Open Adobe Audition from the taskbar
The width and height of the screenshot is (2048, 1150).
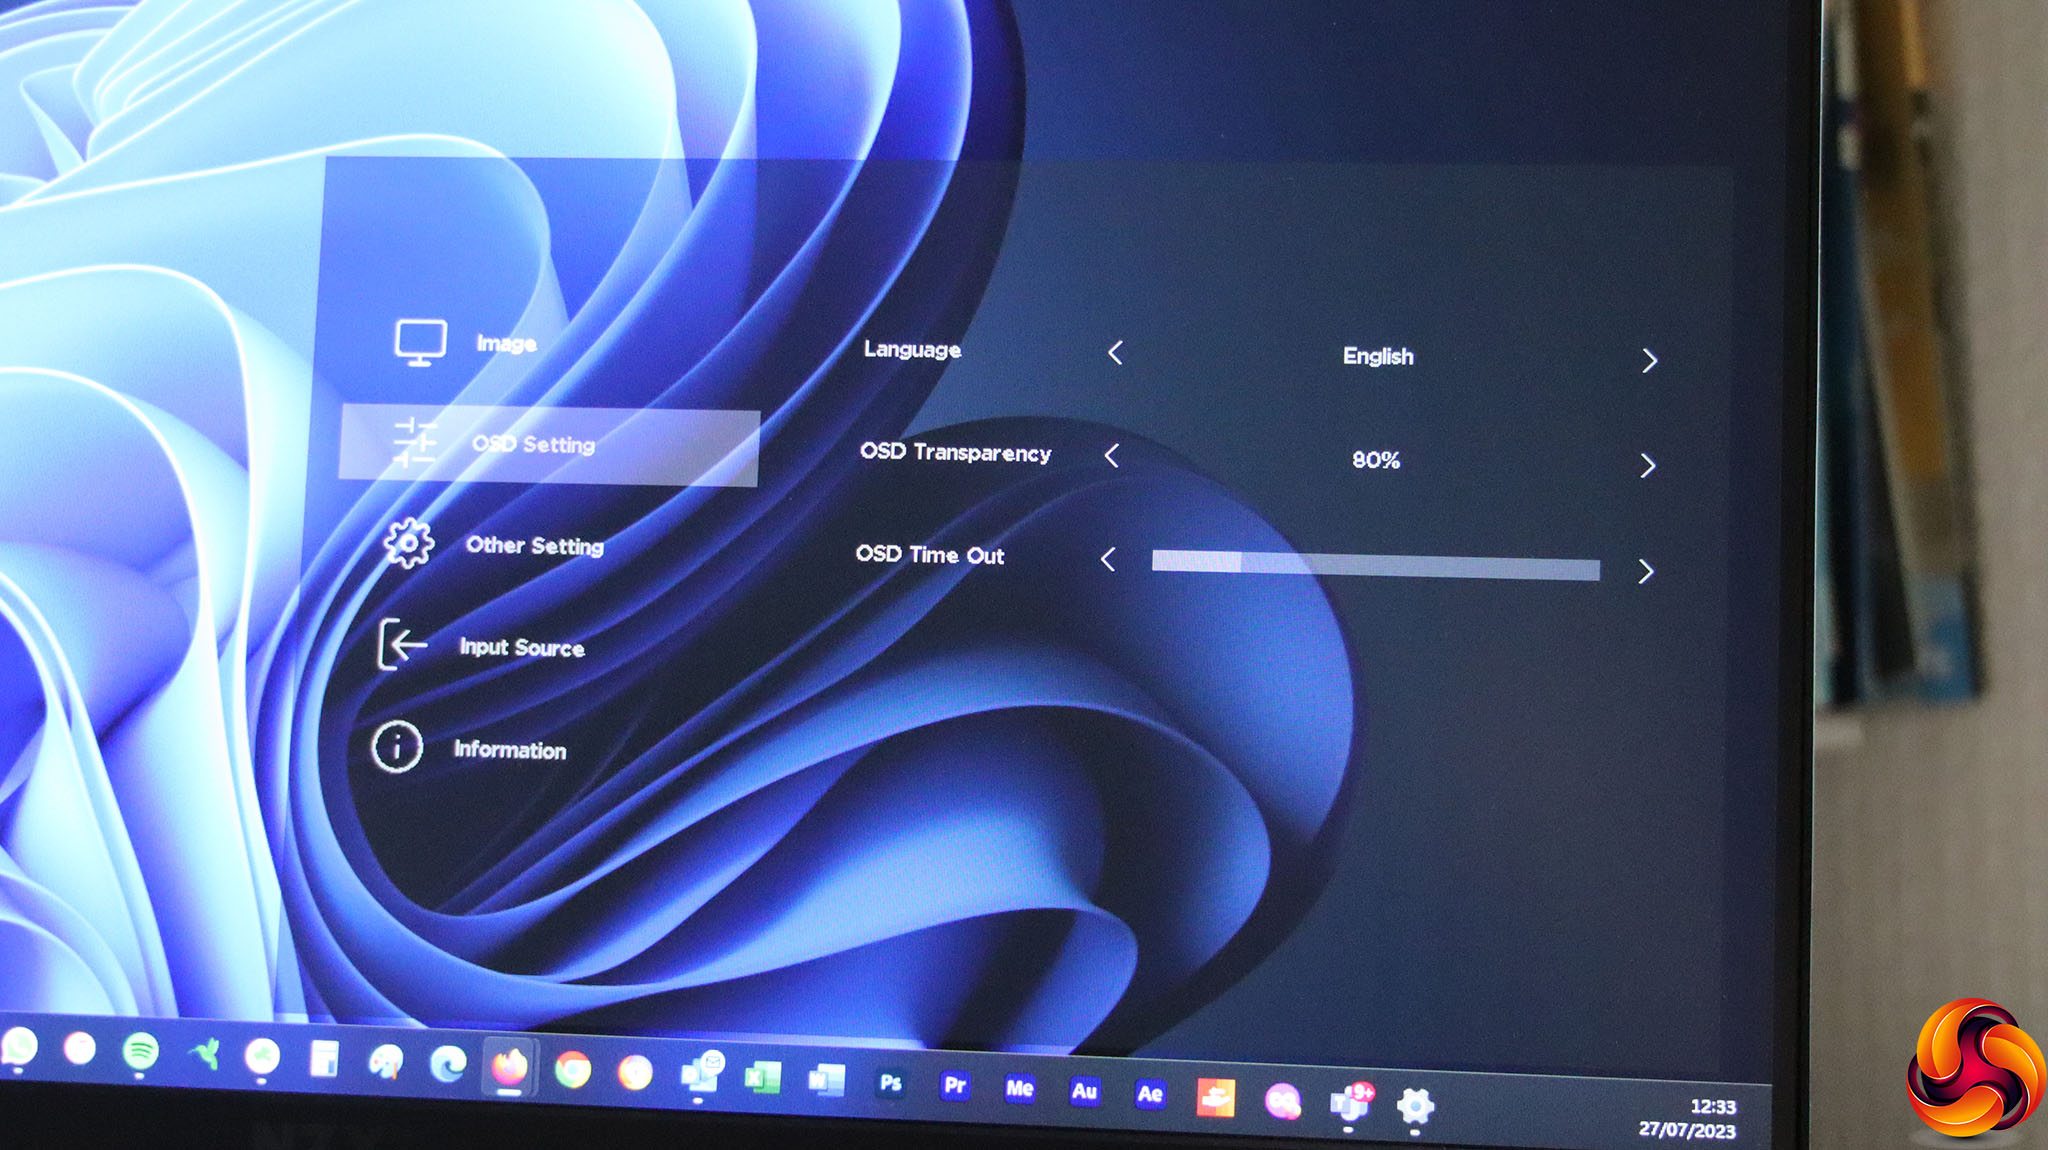click(x=1084, y=1091)
